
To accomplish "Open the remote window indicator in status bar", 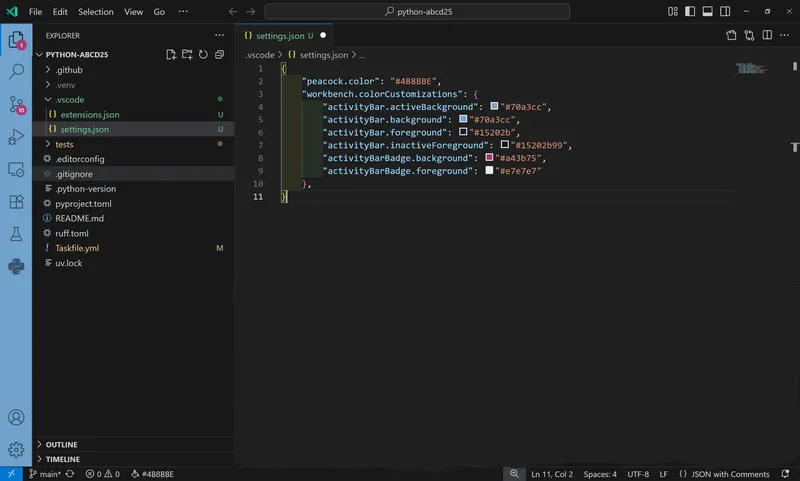I will pyautogui.click(x=11, y=474).
